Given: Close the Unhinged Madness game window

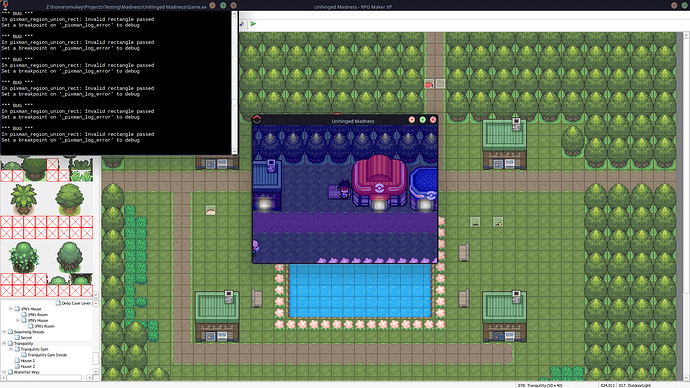Looking at the screenshot, I should 433,120.
